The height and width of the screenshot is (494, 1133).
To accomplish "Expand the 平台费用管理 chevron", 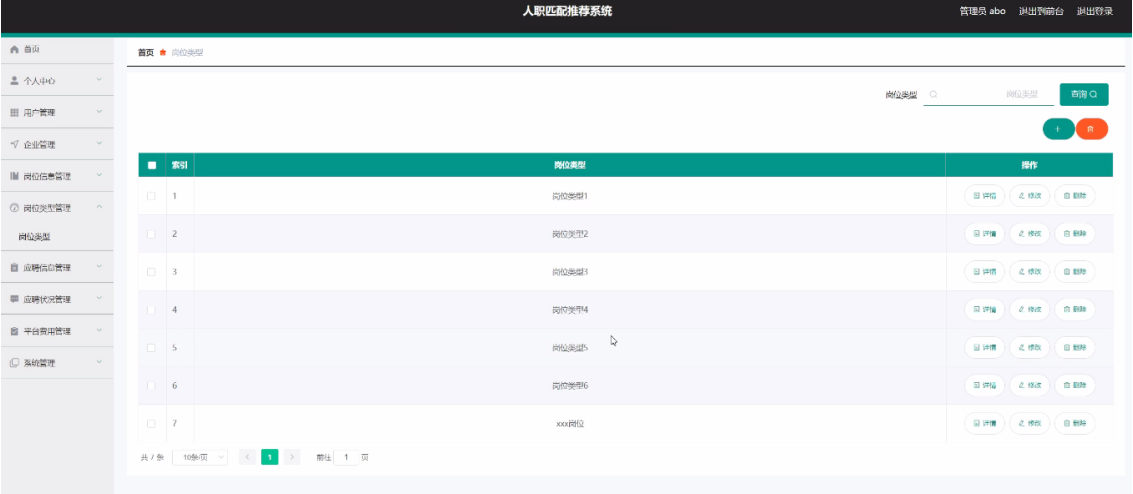I will (x=100, y=331).
